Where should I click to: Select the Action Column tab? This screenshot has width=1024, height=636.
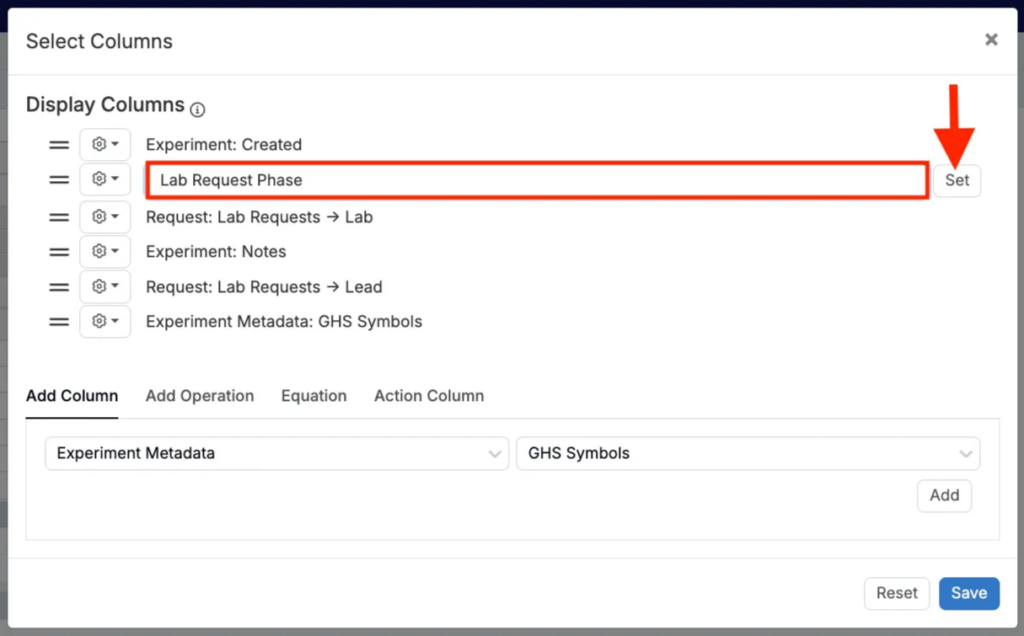[429, 396]
